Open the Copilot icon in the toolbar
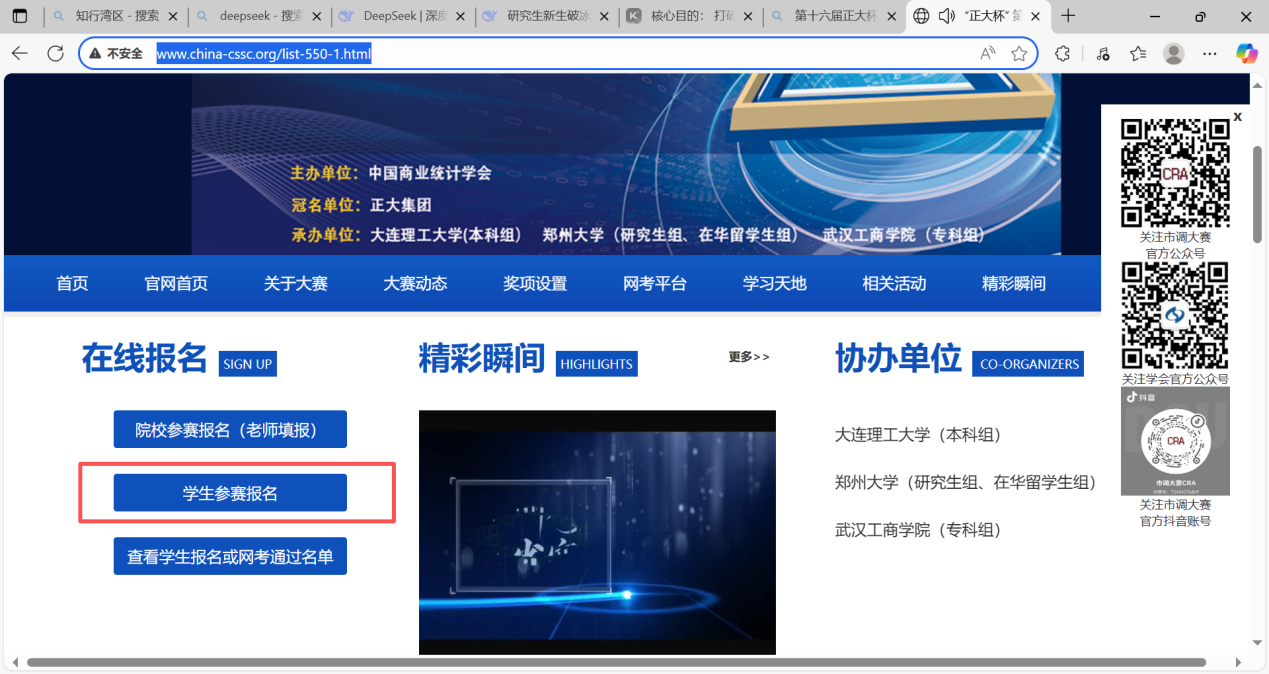Viewport: 1269px width, 674px height. [x=1246, y=54]
